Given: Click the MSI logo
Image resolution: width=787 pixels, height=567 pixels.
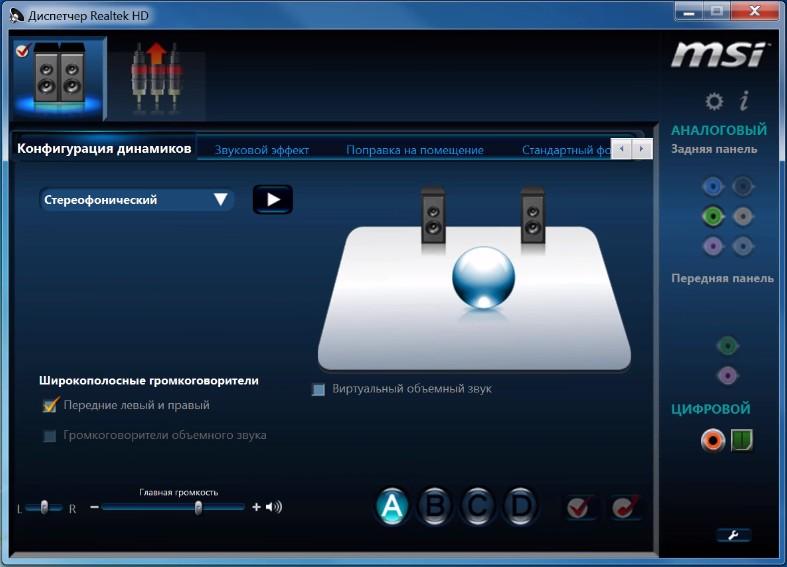Looking at the screenshot, I should 719,55.
